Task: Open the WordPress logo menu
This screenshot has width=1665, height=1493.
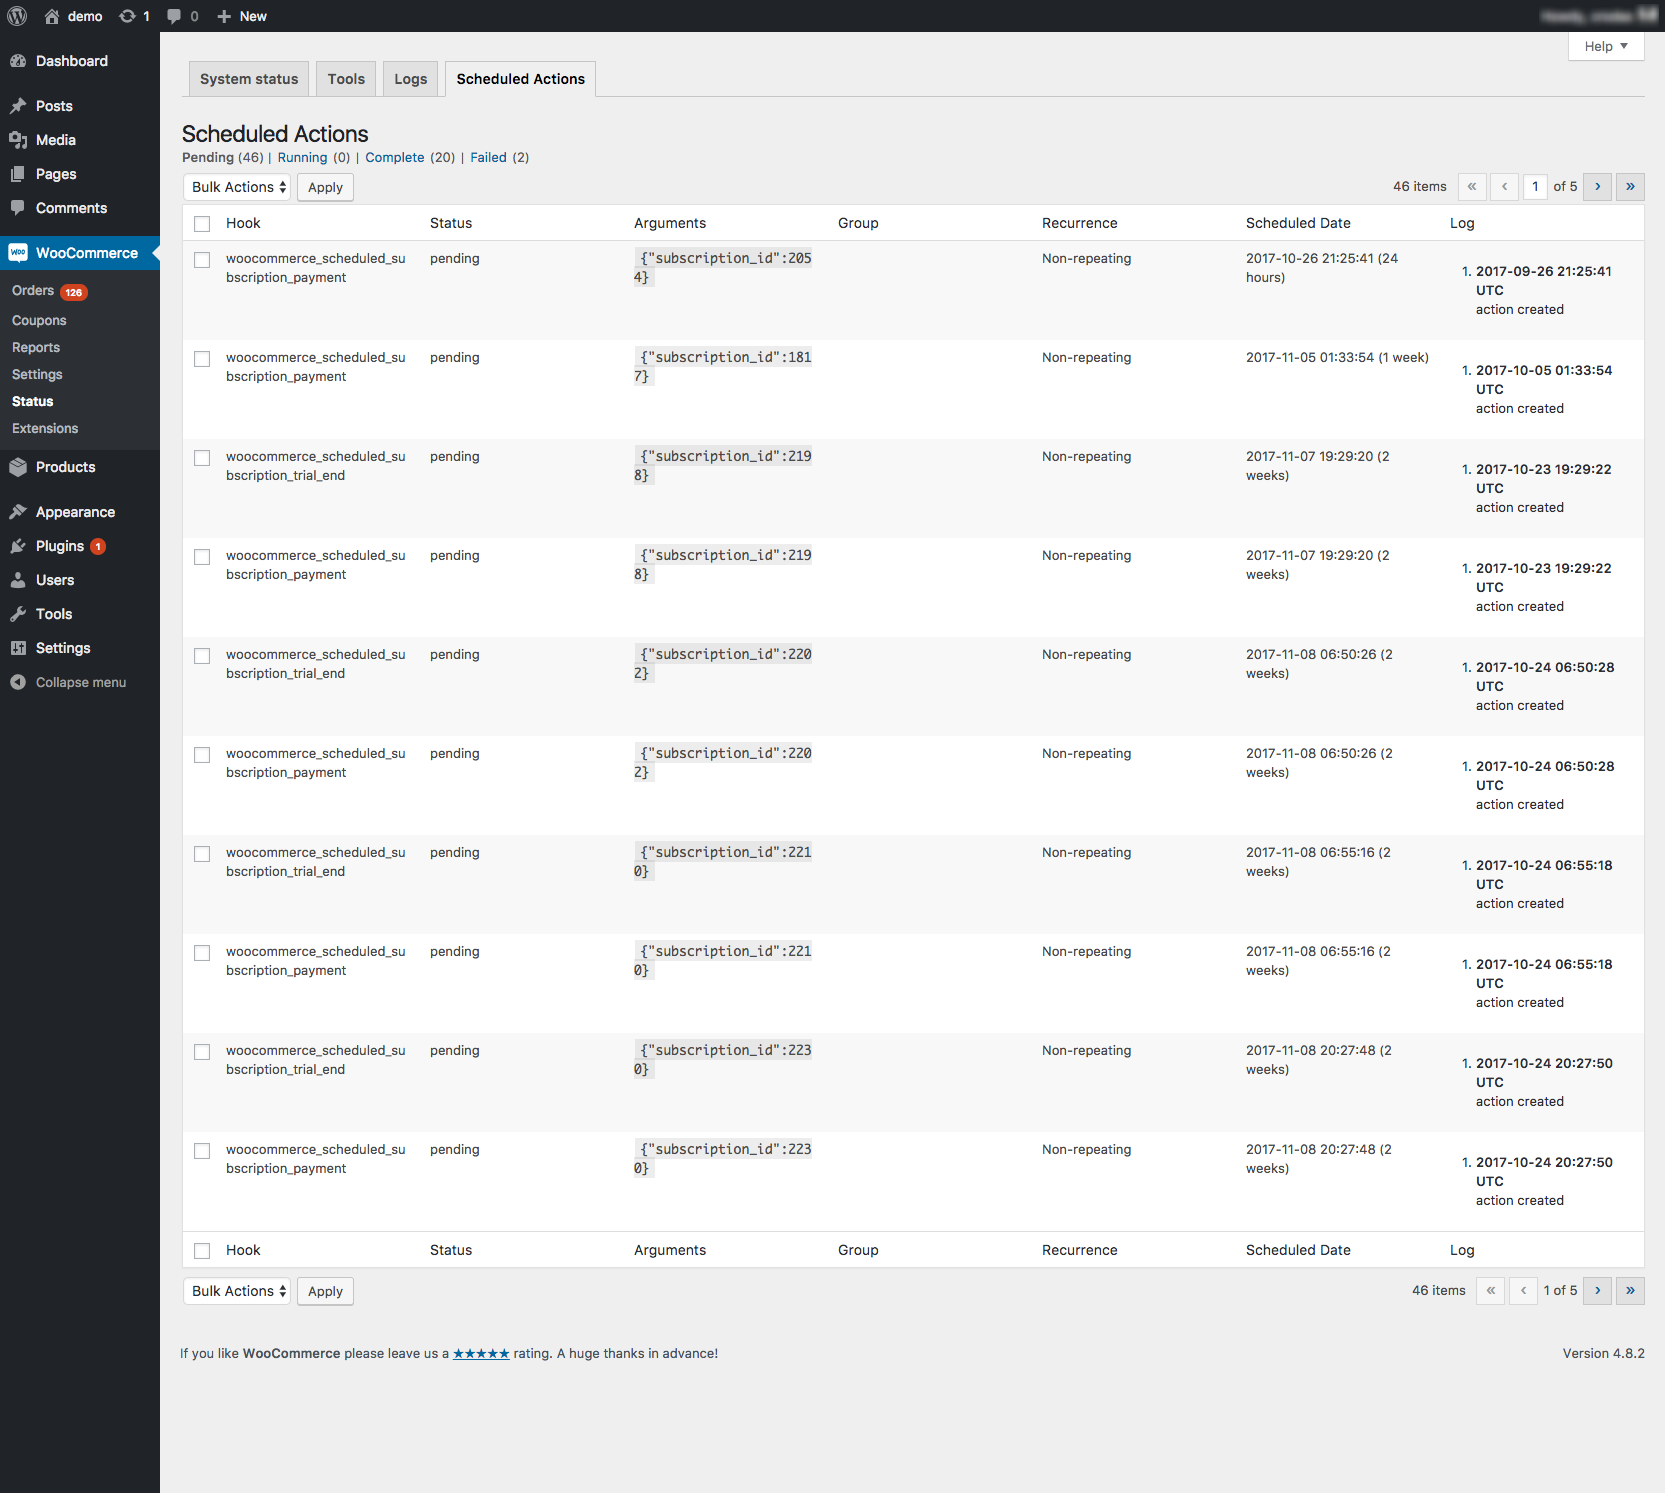Action: [x=16, y=16]
